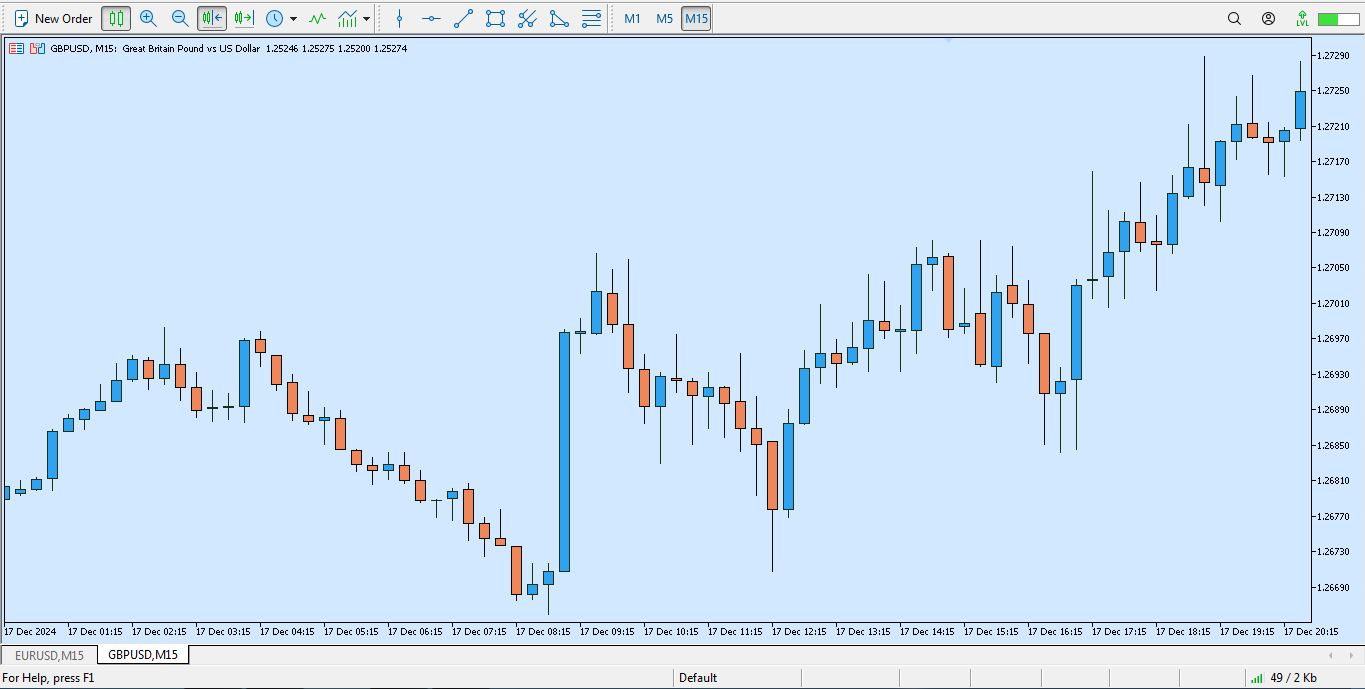
Task: Select the horizontal line drawing tool
Action: [x=431, y=18]
